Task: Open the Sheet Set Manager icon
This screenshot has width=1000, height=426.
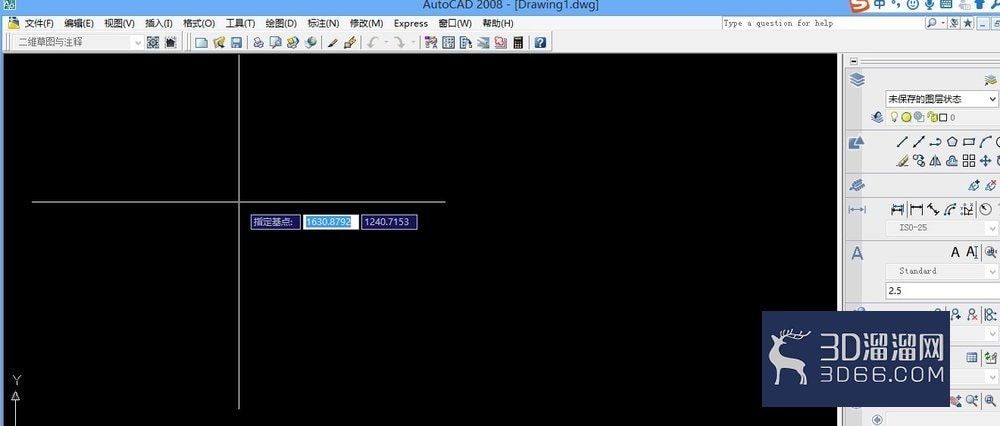Action: (483, 43)
